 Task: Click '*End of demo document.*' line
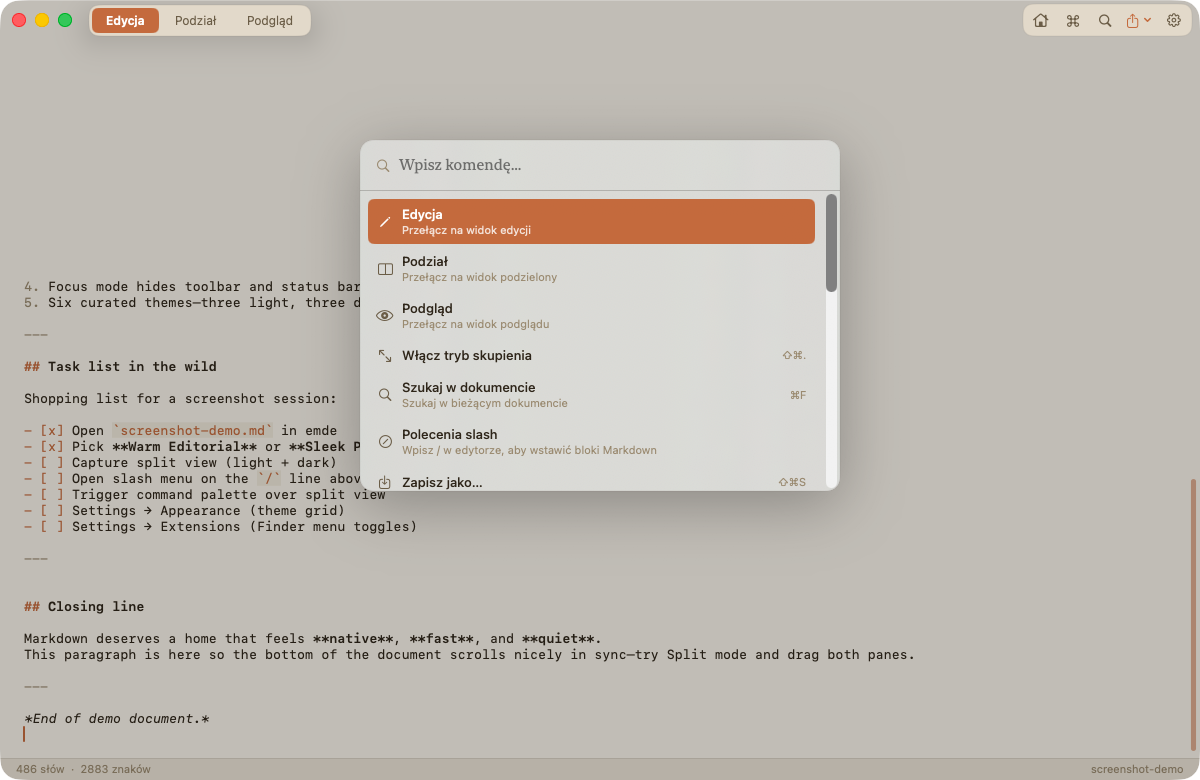point(116,718)
